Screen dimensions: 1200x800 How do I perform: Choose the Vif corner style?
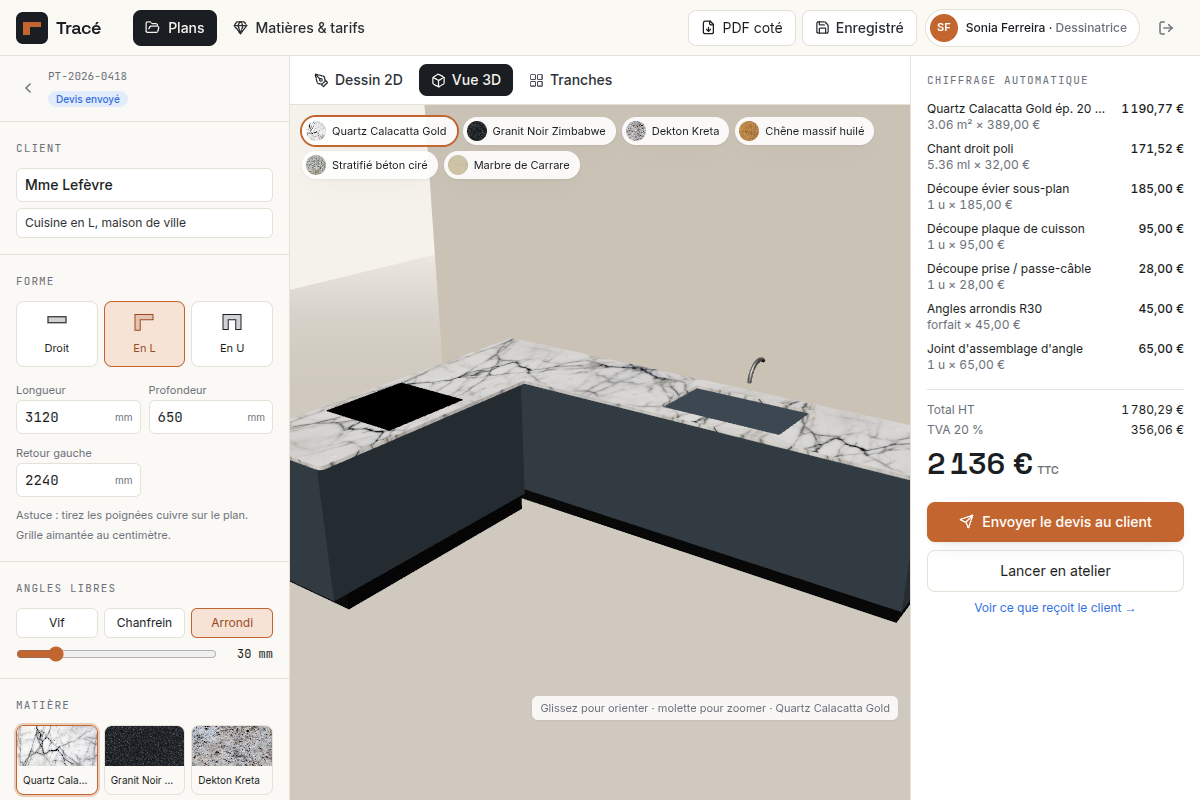57,623
